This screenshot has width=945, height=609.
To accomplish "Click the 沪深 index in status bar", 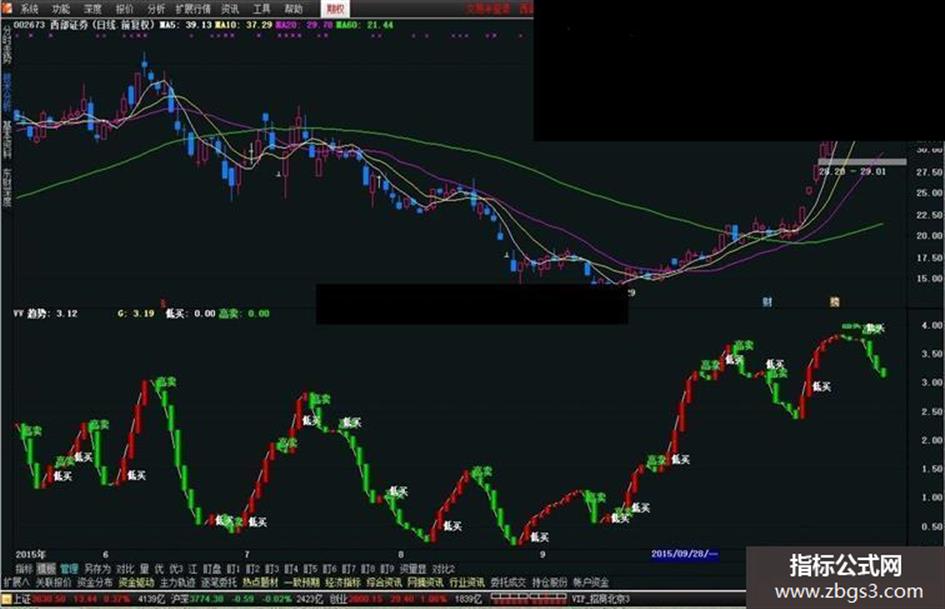I will click(180, 599).
